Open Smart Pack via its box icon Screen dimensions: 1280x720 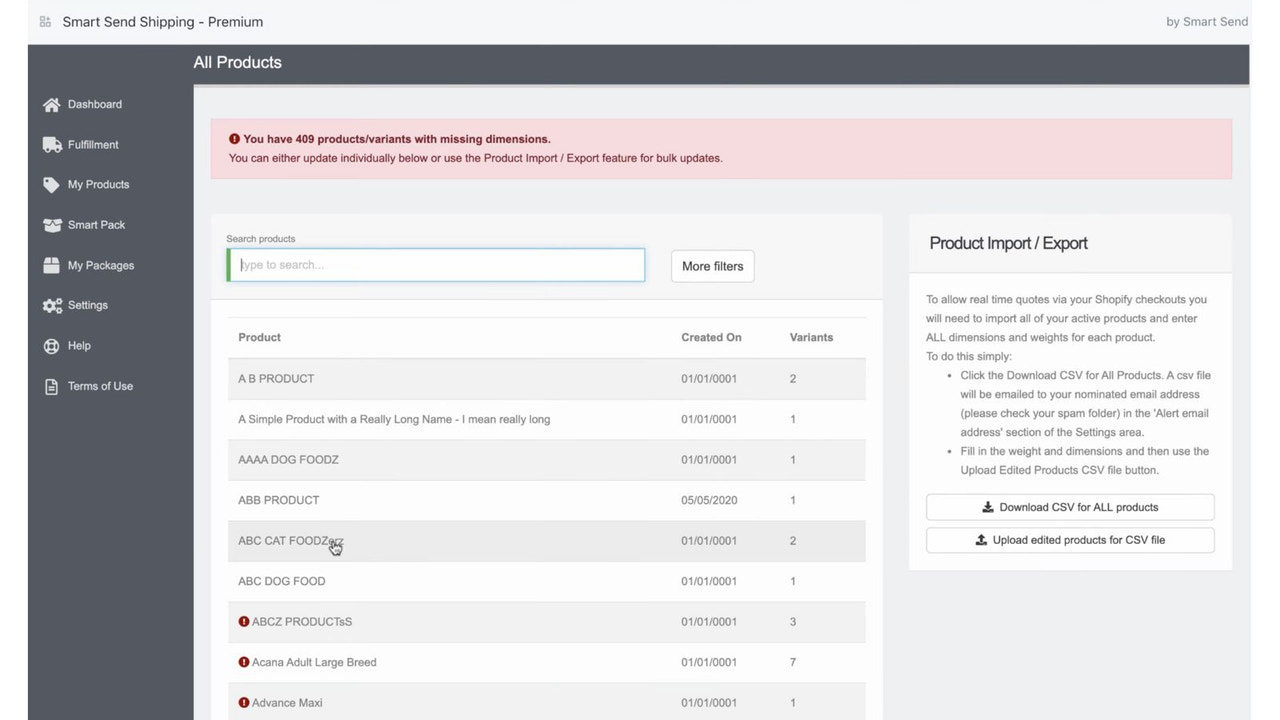click(x=52, y=225)
